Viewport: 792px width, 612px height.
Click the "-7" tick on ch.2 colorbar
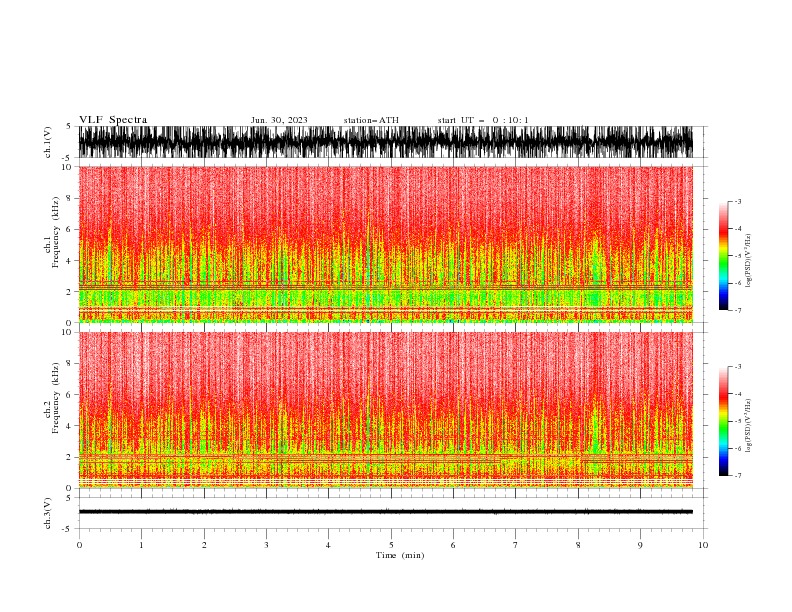click(x=737, y=475)
